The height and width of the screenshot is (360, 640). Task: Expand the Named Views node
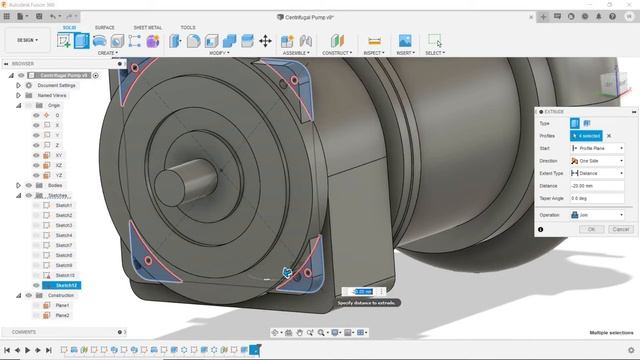coord(18,95)
